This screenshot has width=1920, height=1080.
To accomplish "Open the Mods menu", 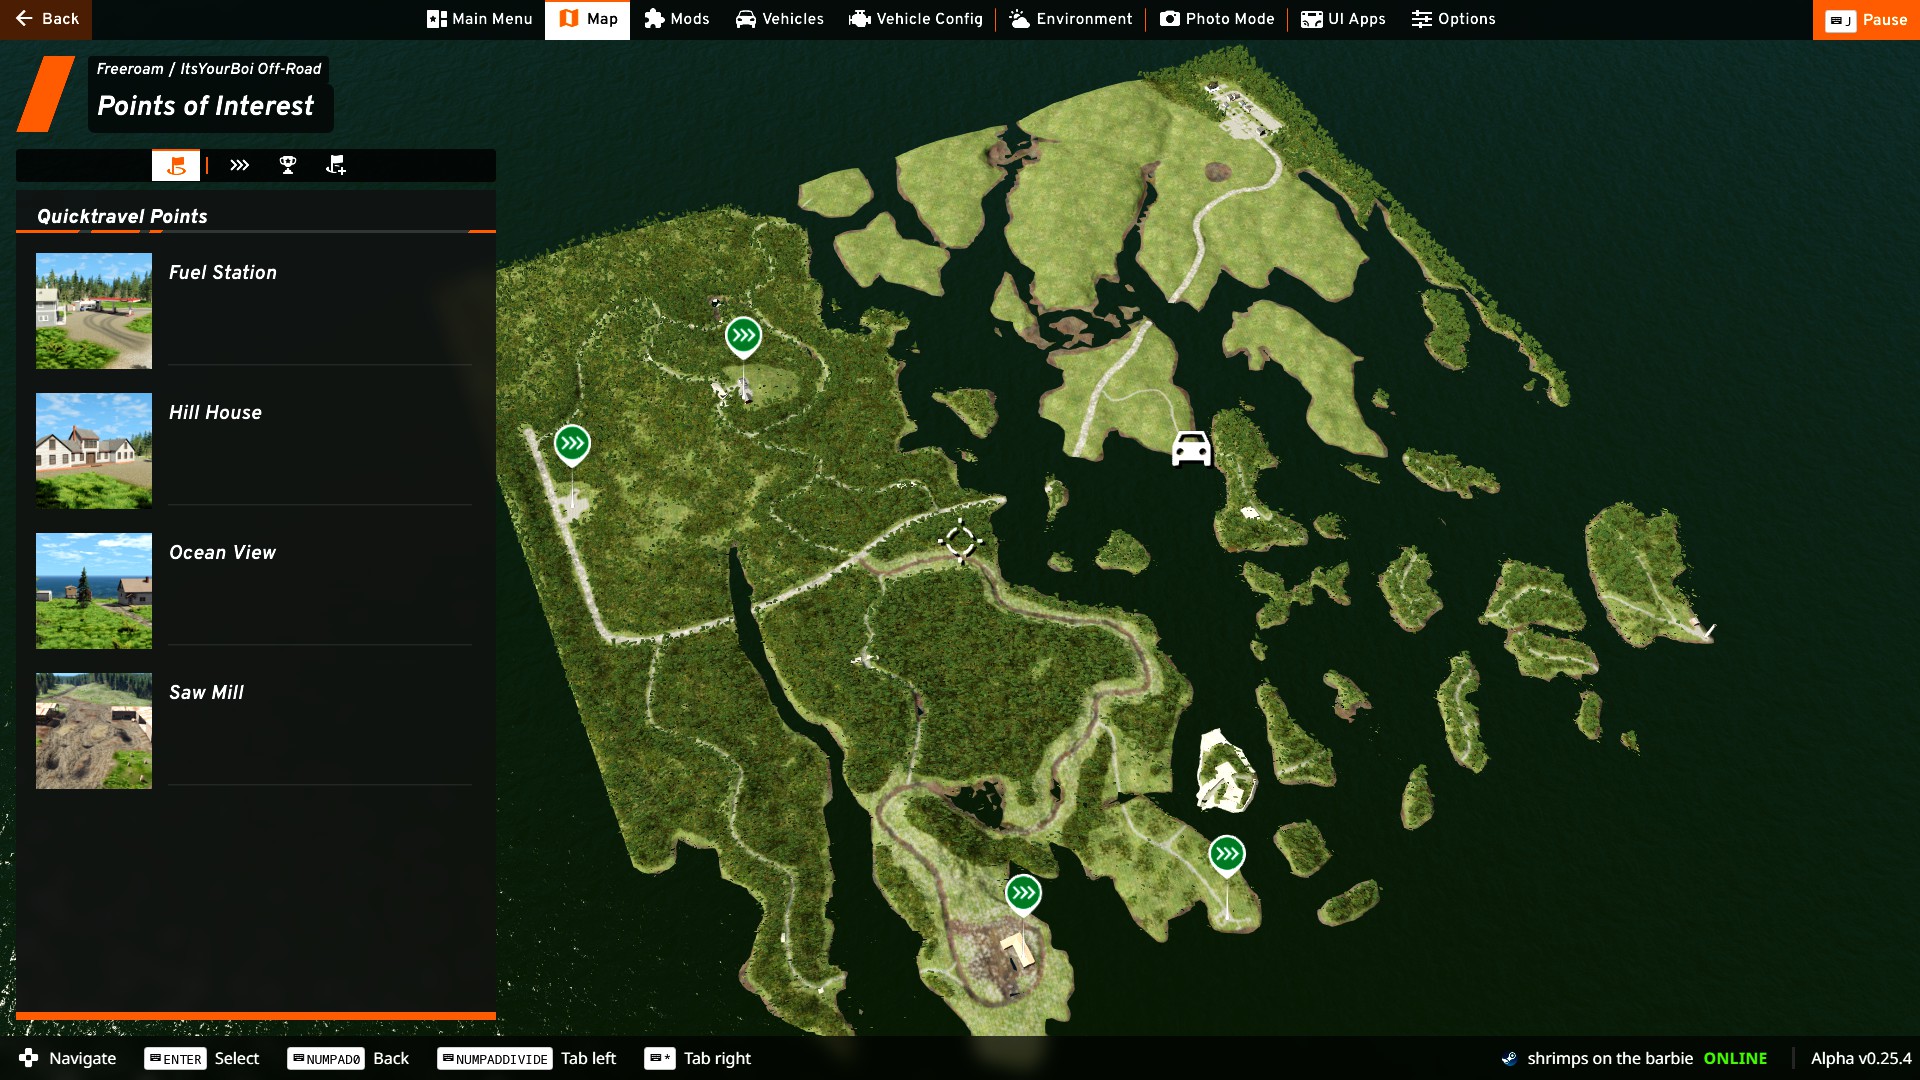I will (676, 19).
